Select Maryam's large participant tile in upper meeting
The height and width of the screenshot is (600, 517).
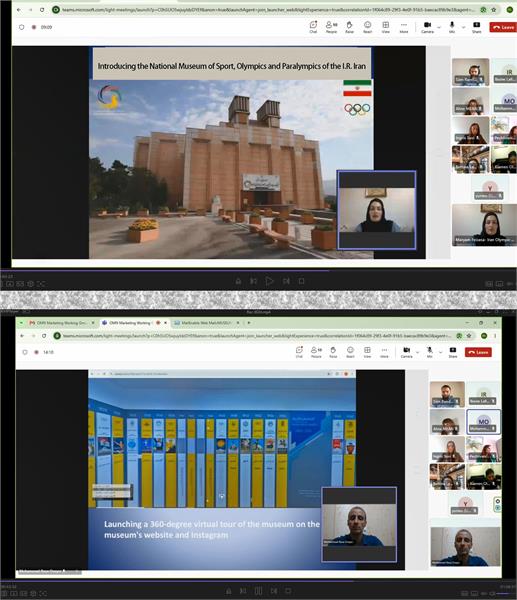[x=484, y=224]
